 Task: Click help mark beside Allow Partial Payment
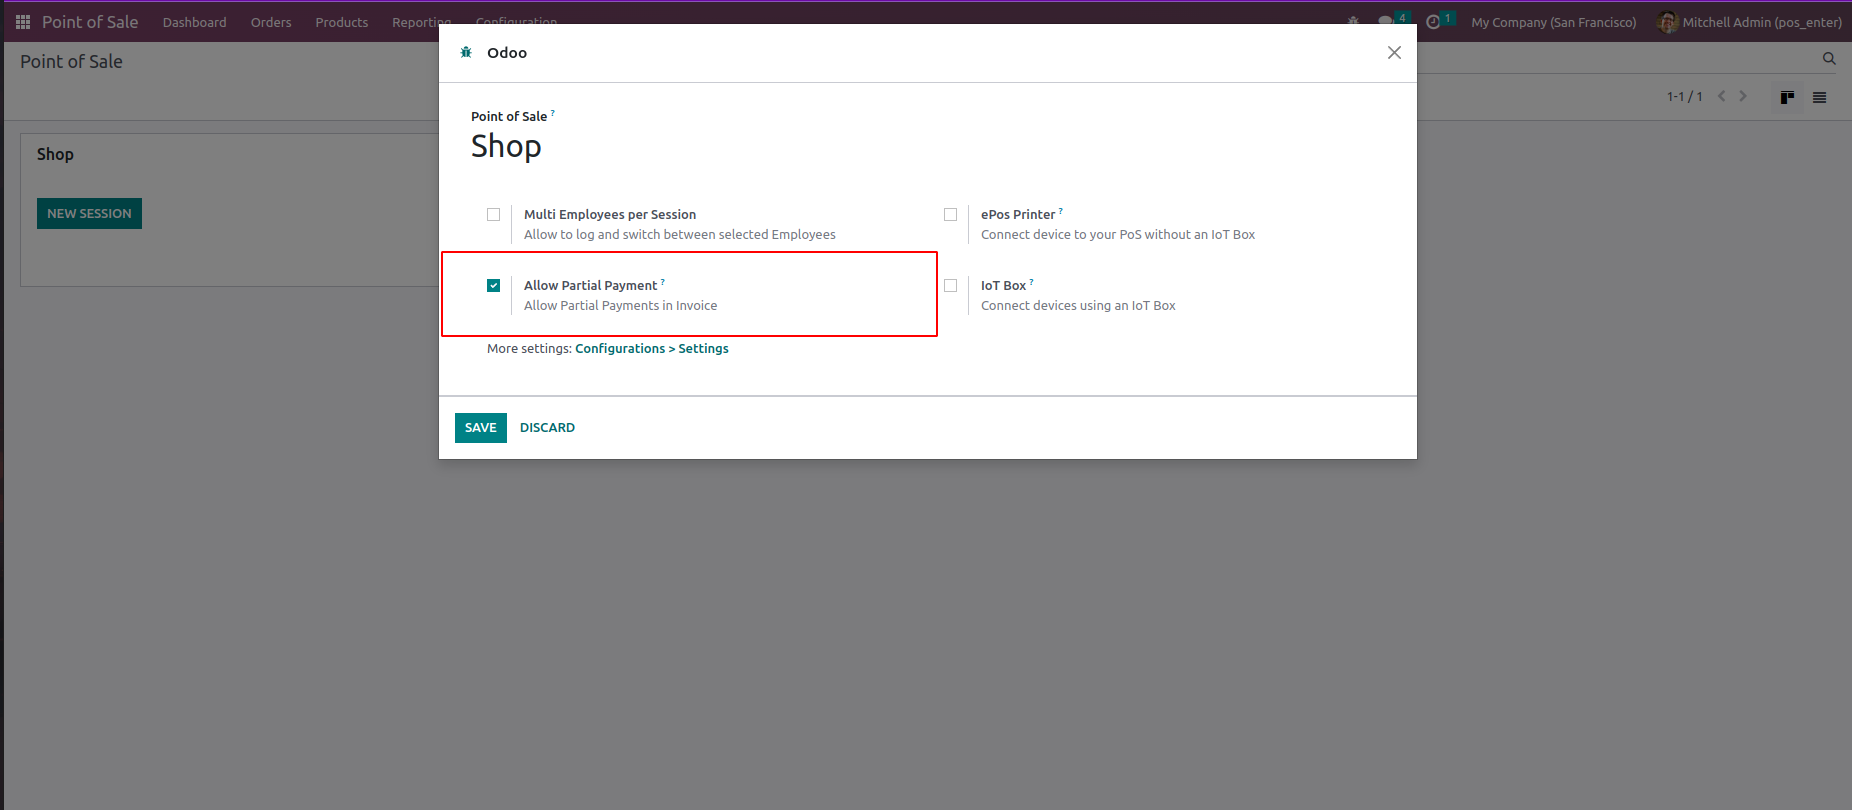663,281
